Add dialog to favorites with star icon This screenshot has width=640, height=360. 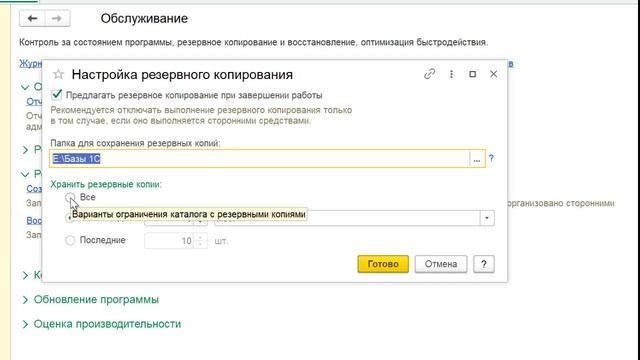point(59,74)
